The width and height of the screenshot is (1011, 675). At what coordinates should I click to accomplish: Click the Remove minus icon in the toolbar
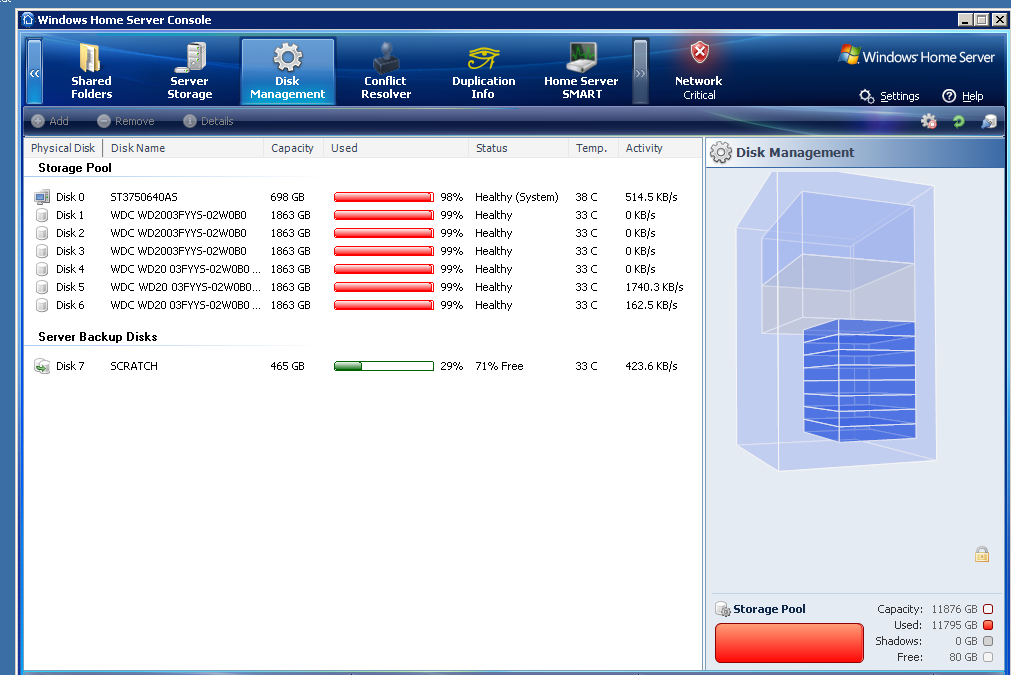(x=104, y=121)
